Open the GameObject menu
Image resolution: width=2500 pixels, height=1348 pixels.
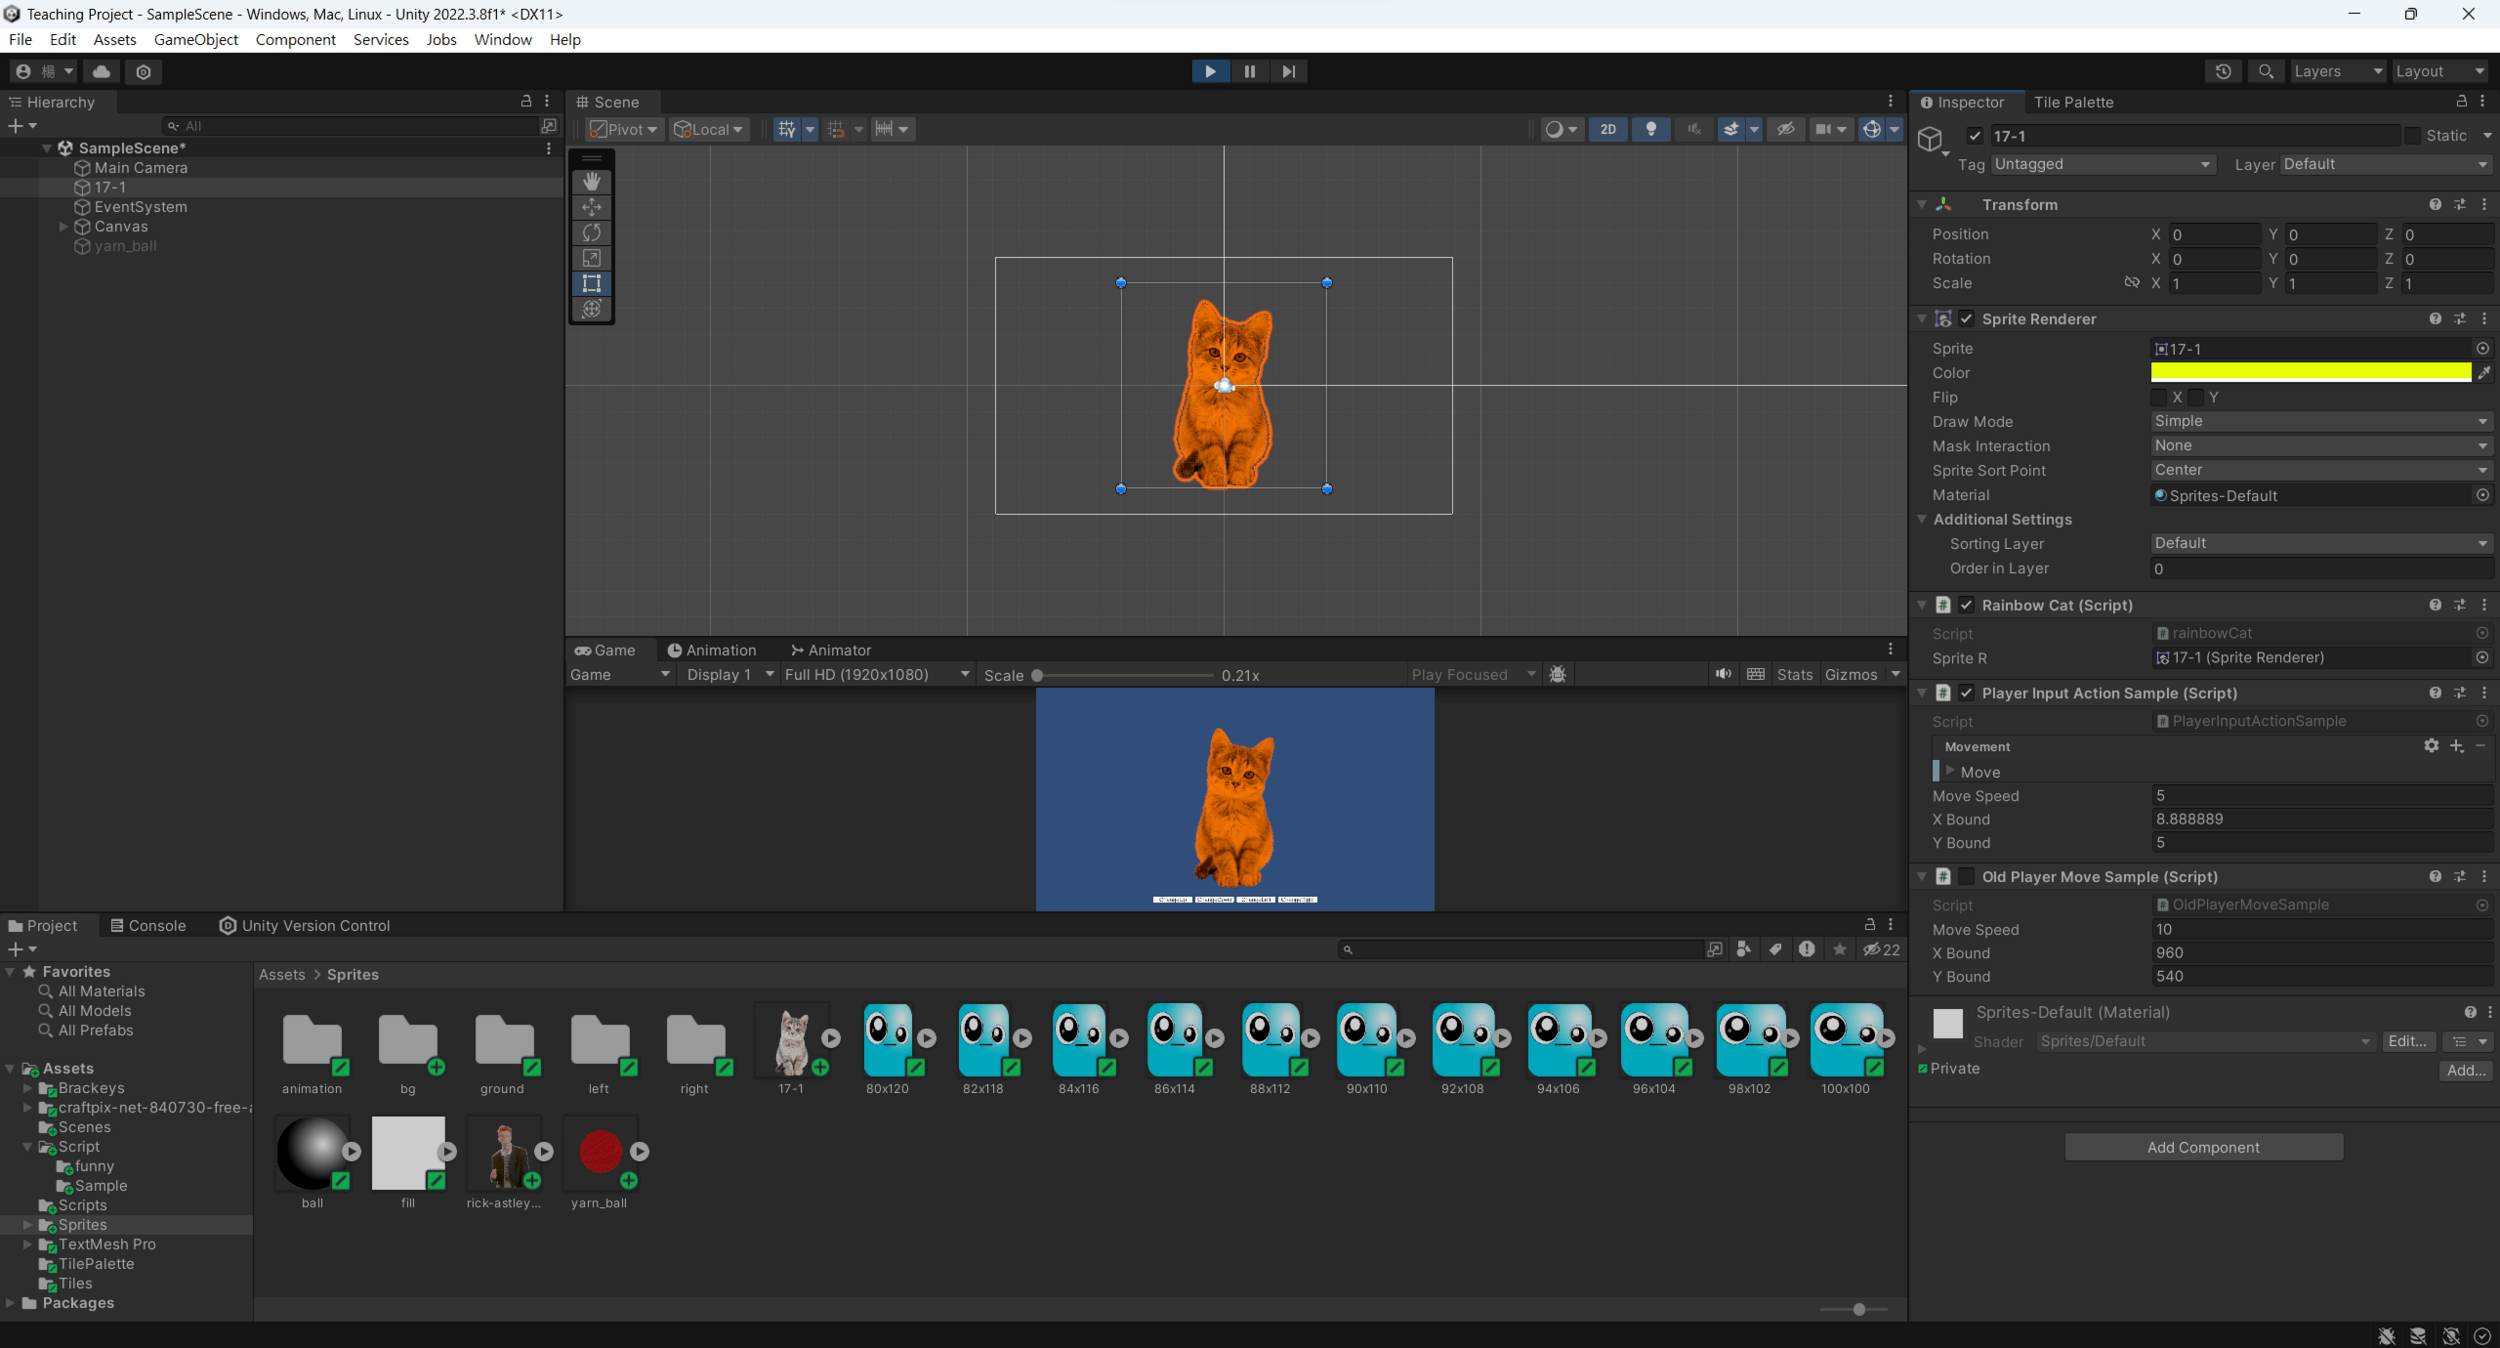tap(195, 39)
